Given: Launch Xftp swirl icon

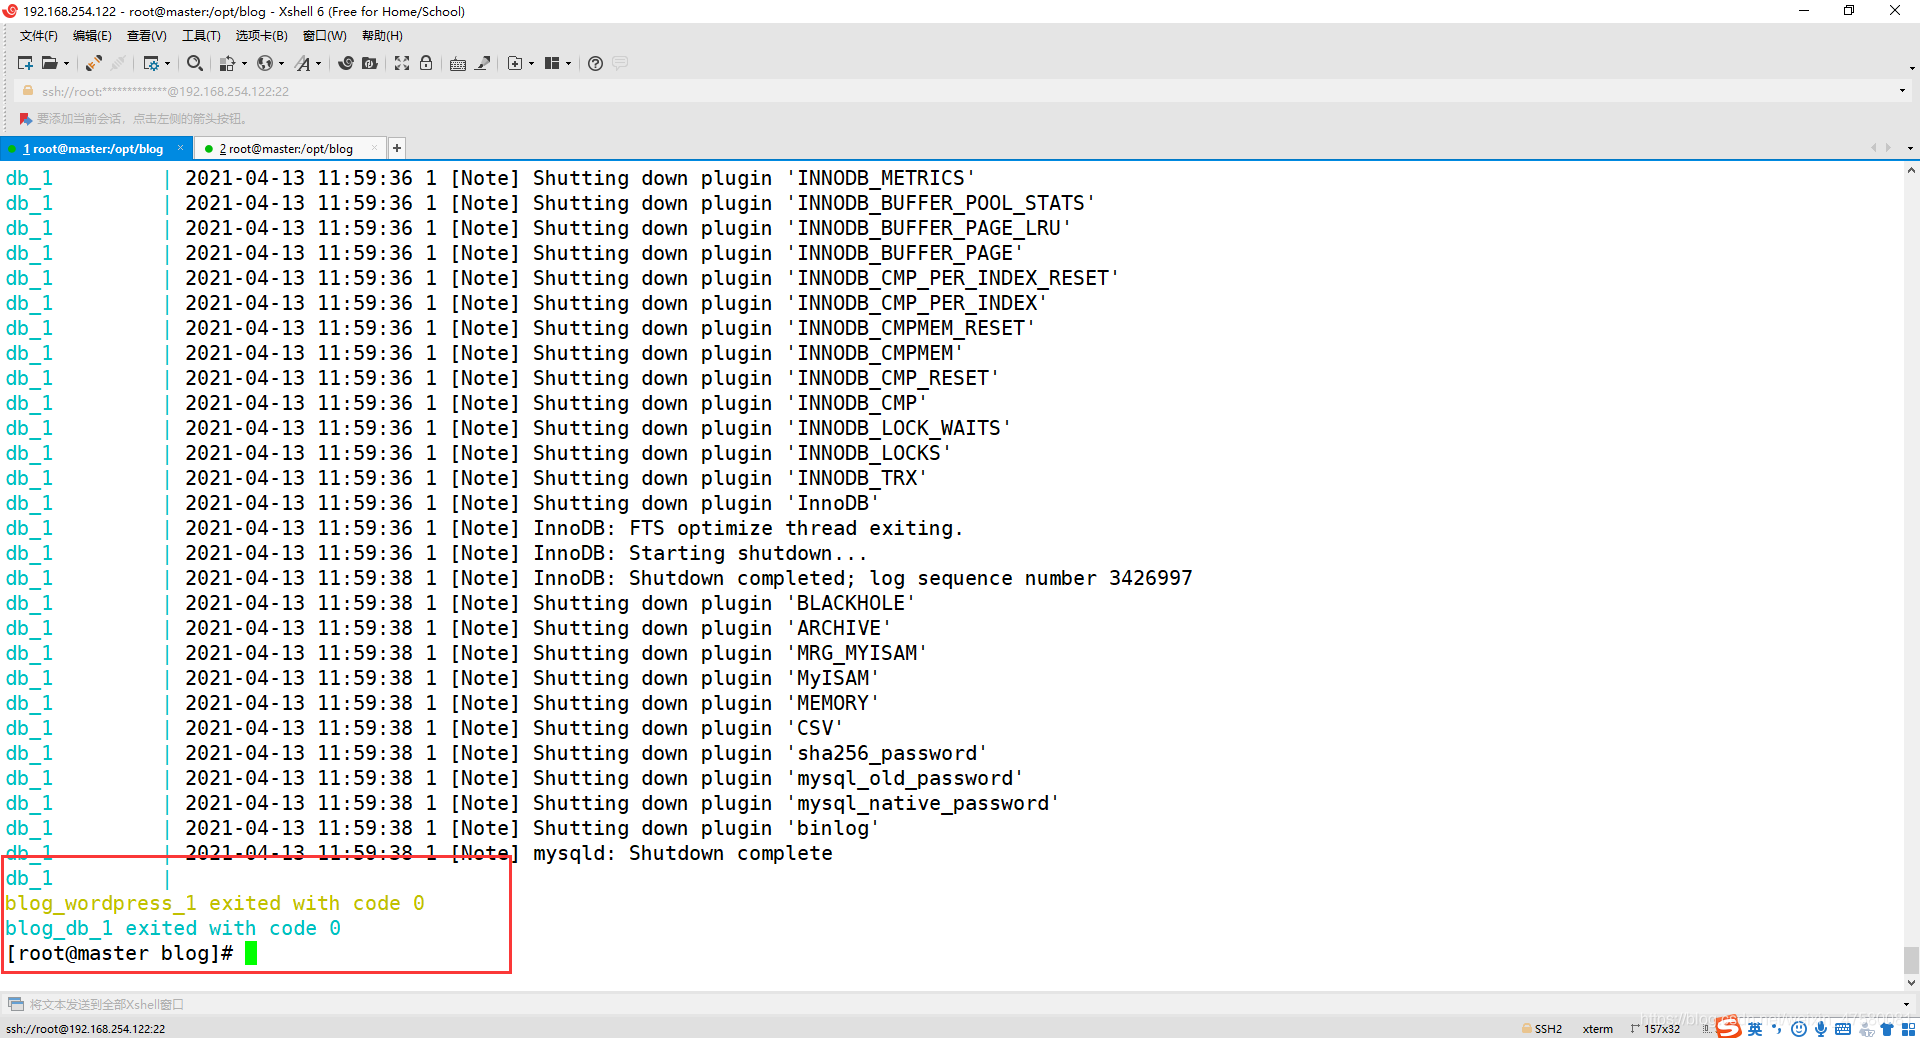Looking at the screenshot, I should coord(346,63).
